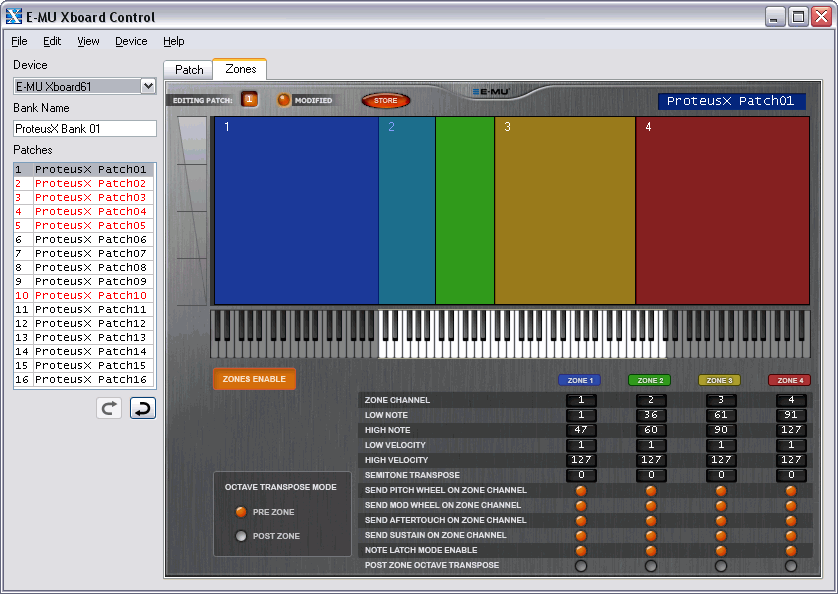Click the gold zone 3 region

pos(565,211)
